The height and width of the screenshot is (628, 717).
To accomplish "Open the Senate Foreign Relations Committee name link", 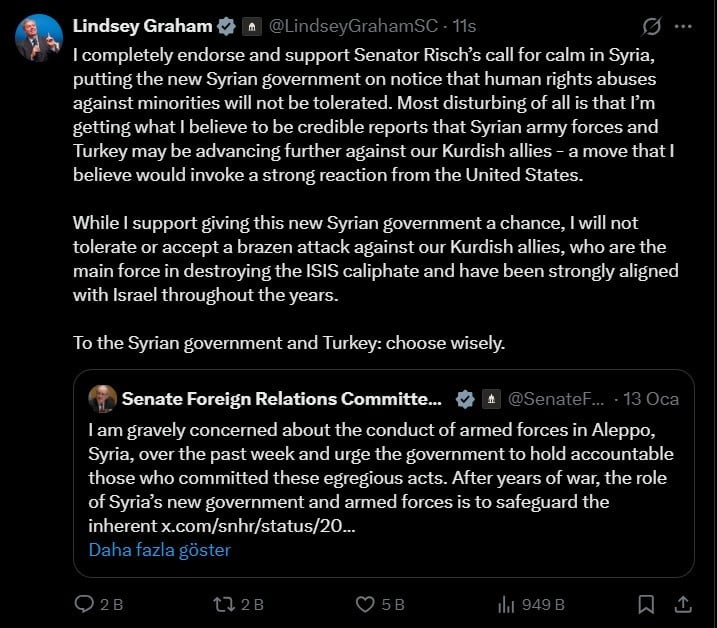I will click(281, 399).
